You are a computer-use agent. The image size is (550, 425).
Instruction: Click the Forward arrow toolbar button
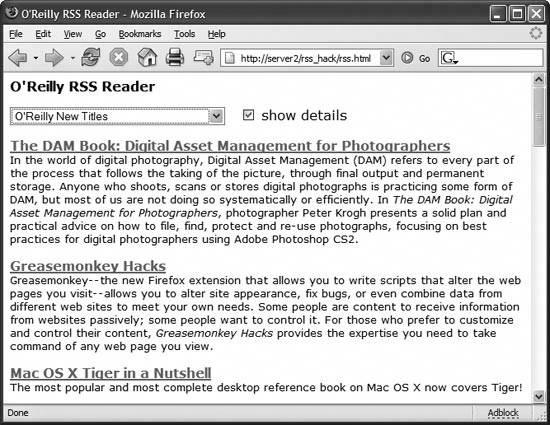pos(54,58)
